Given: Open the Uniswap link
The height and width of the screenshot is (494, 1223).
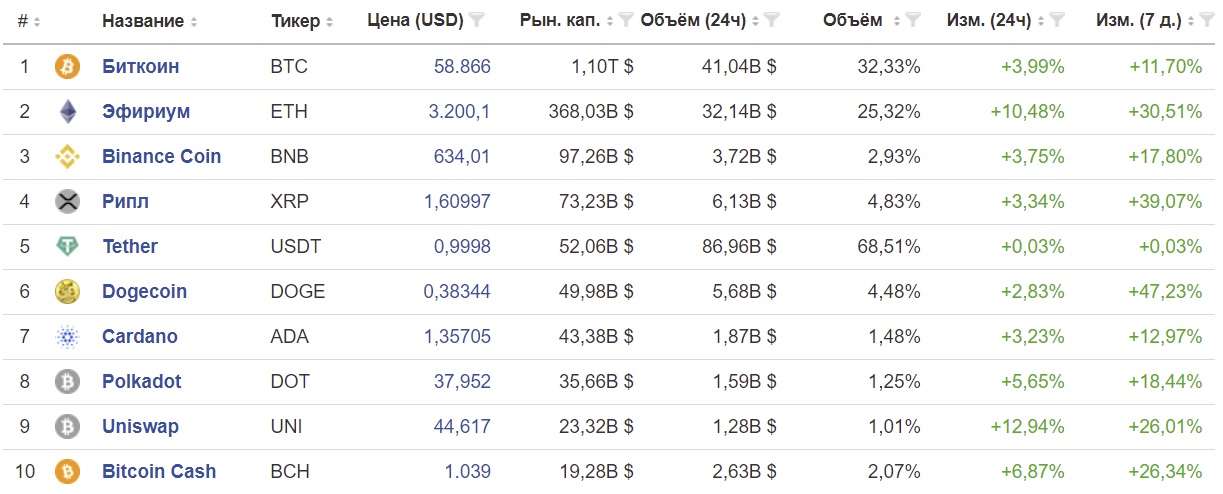Looking at the screenshot, I should [x=141, y=427].
